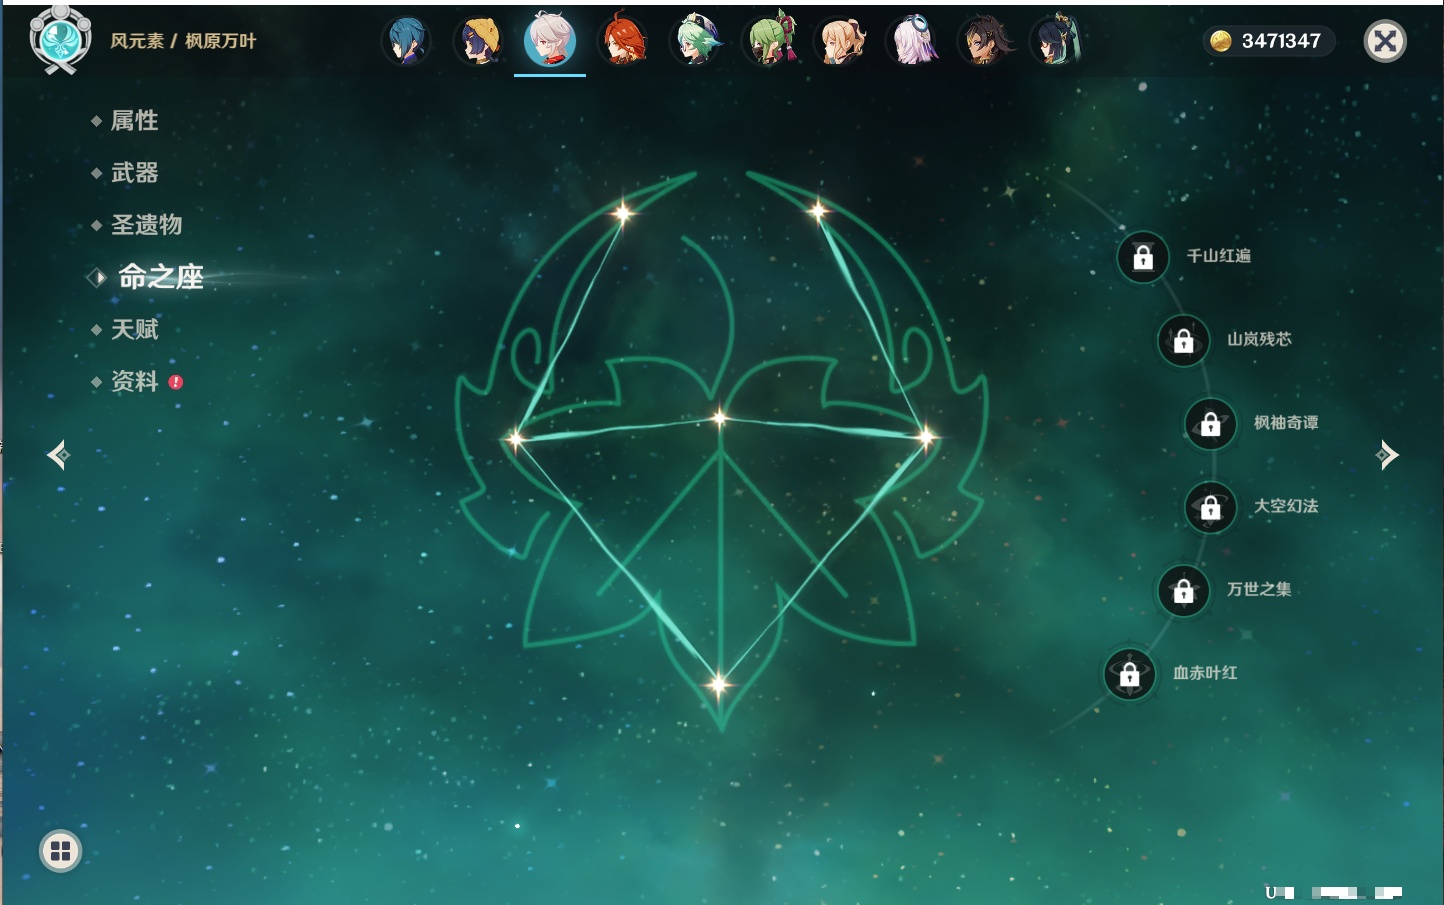Click the 山岚残芯 label
The width and height of the screenshot is (1444, 905).
click(x=1260, y=339)
